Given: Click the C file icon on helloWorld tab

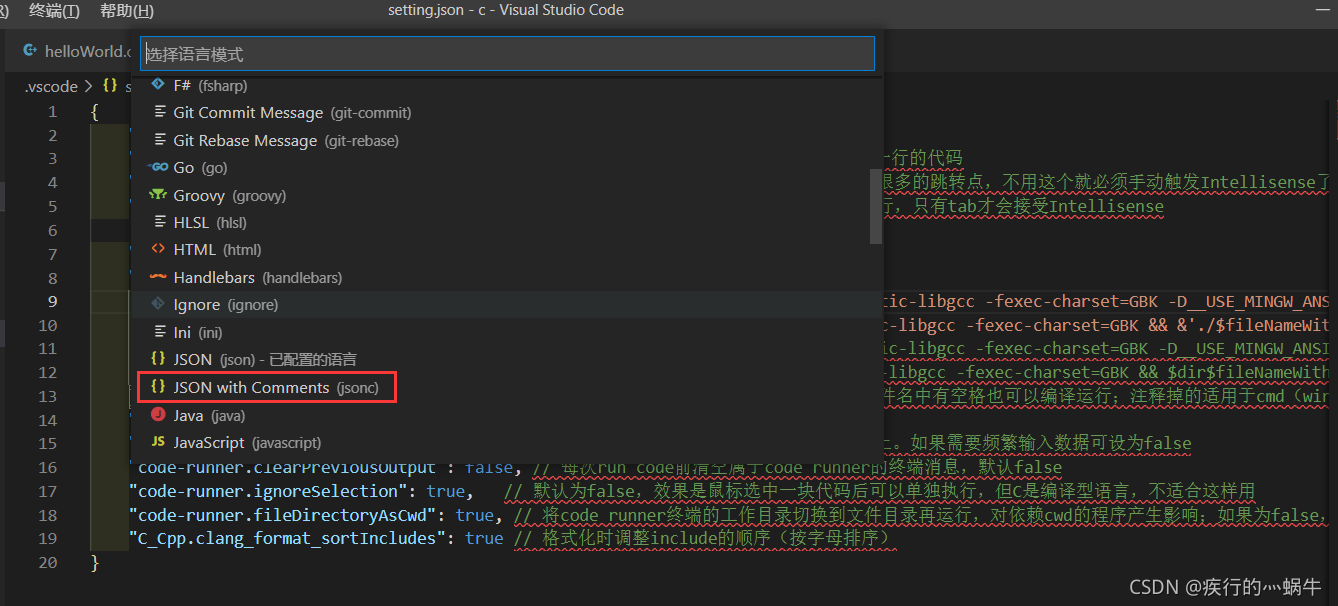Looking at the screenshot, I should pos(30,51).
